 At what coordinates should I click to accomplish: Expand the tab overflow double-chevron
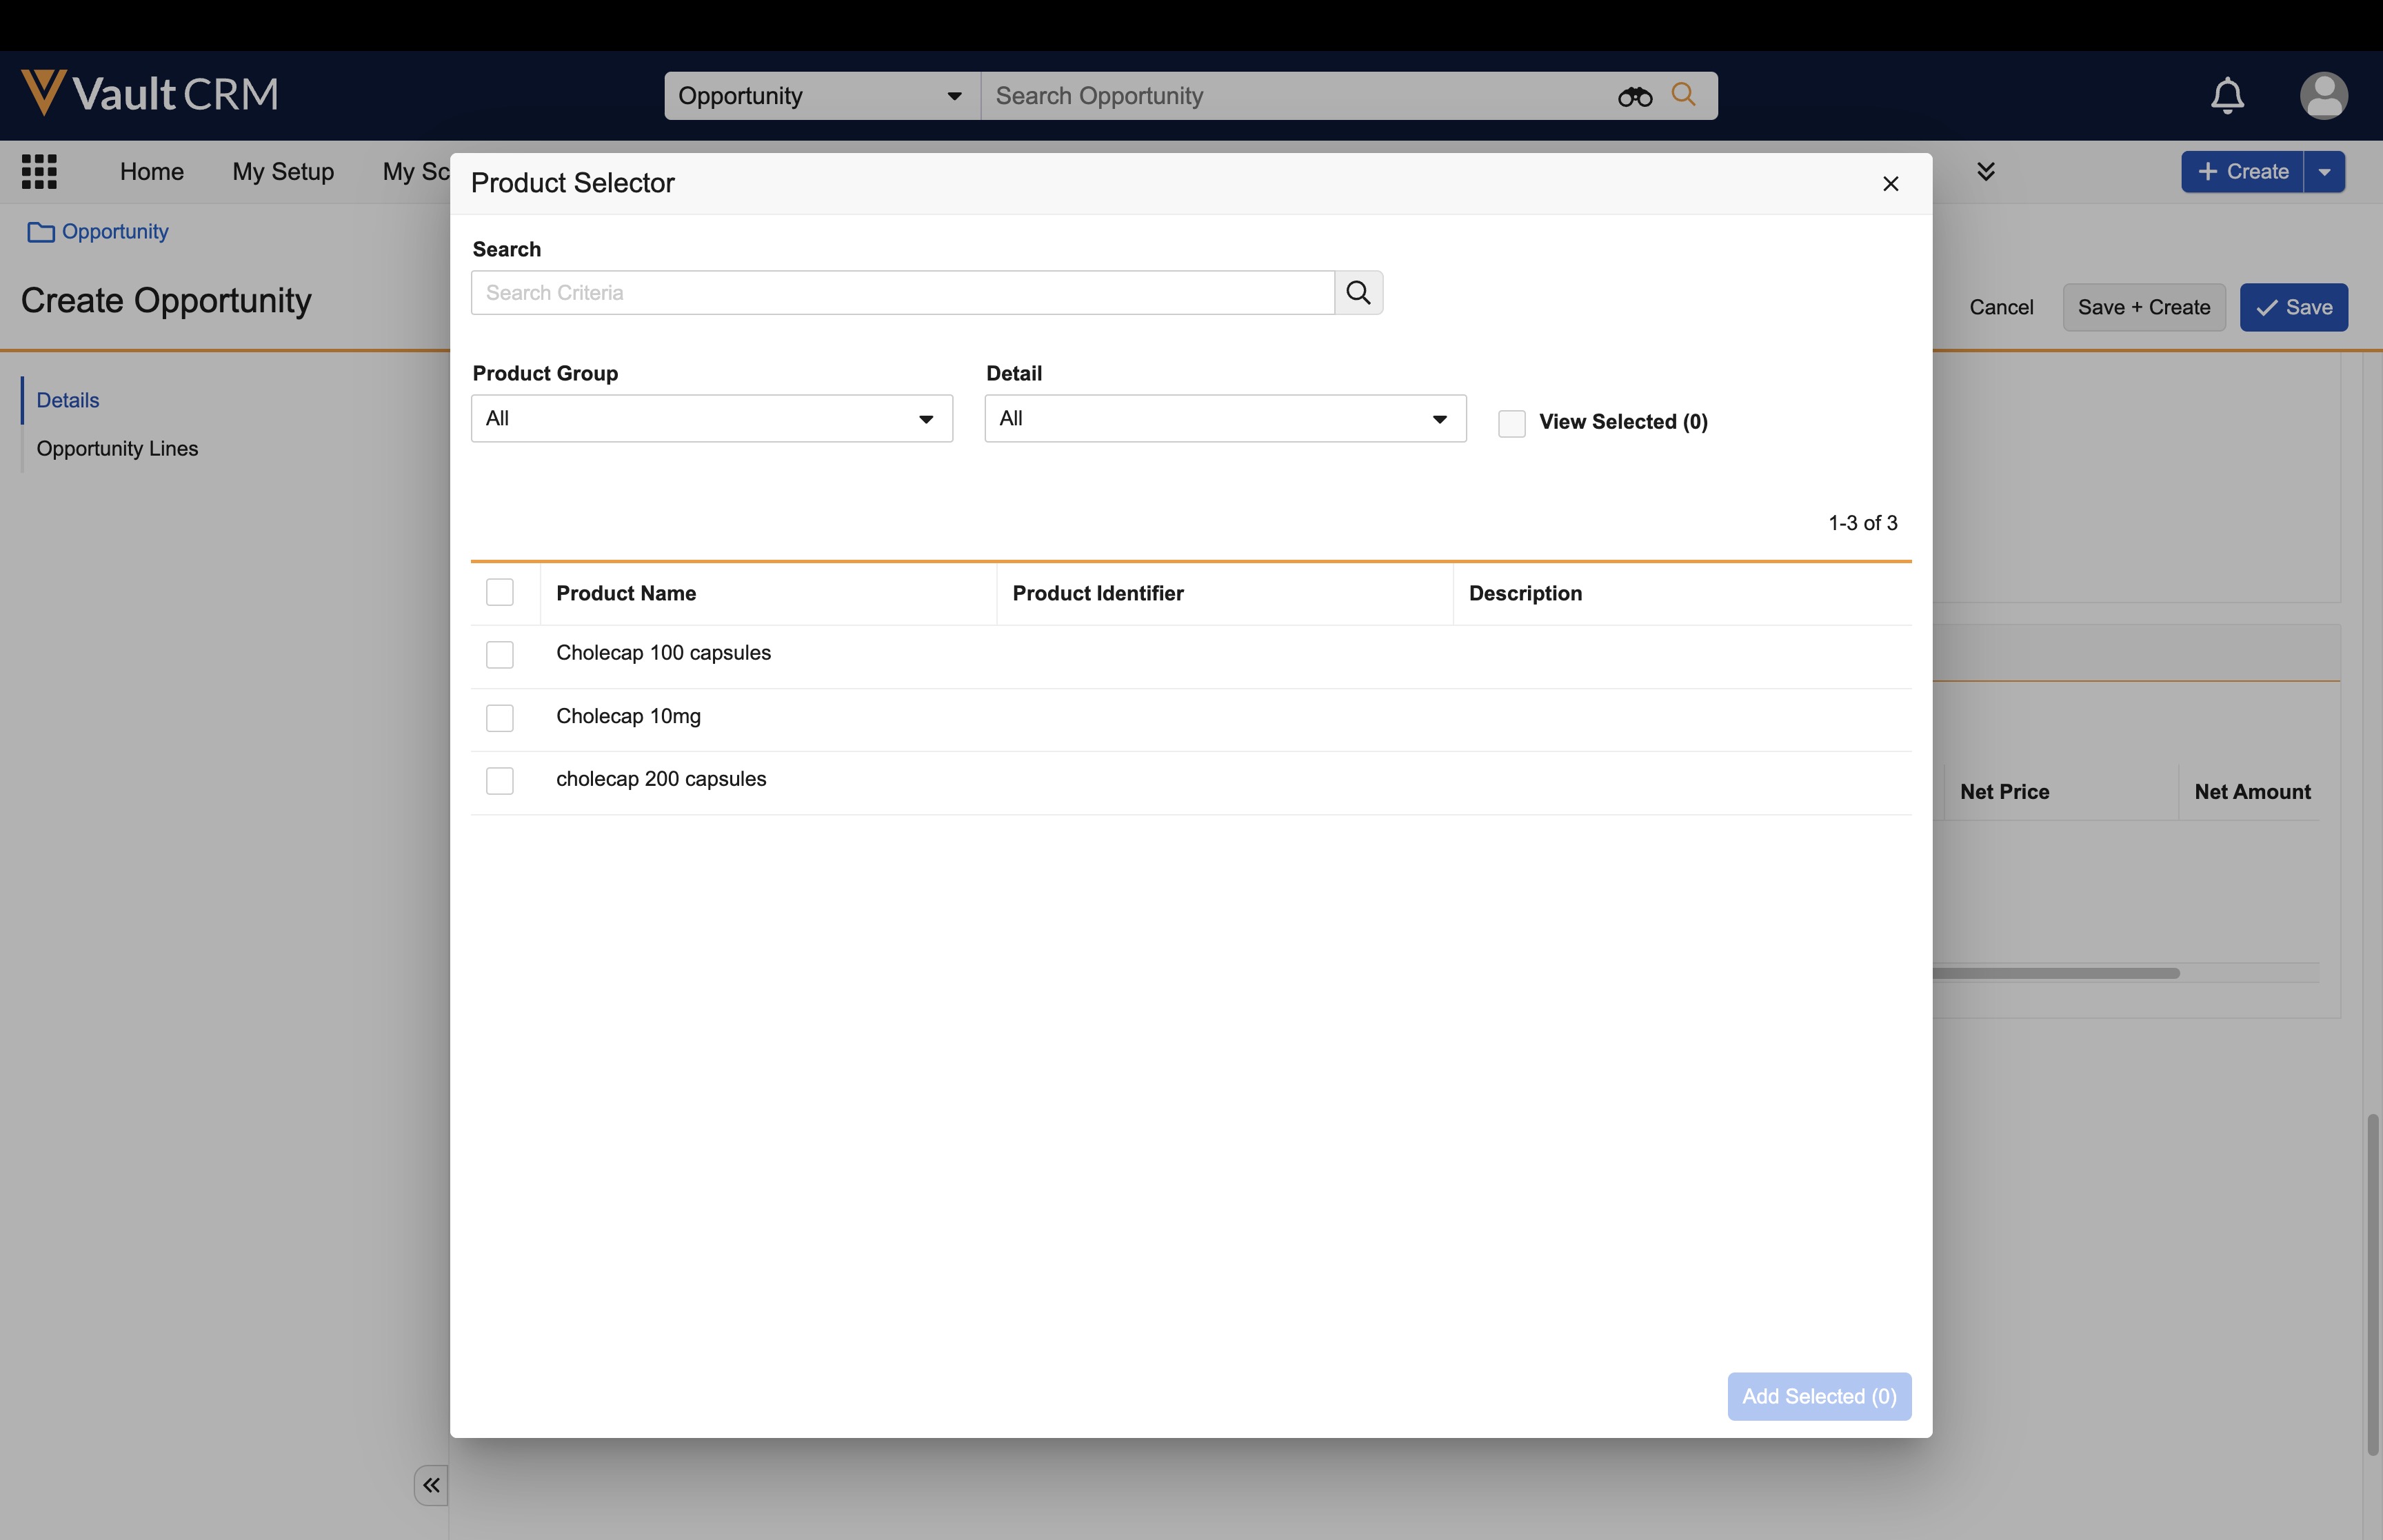(x=1986, y=171)
